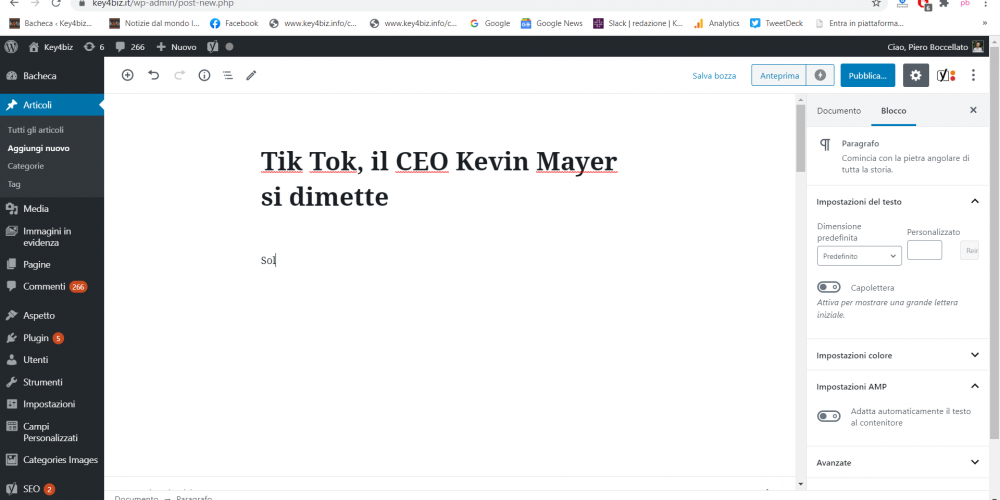Click the post title heading
Screen dimensions: 1000x500
tap(439, 179)
